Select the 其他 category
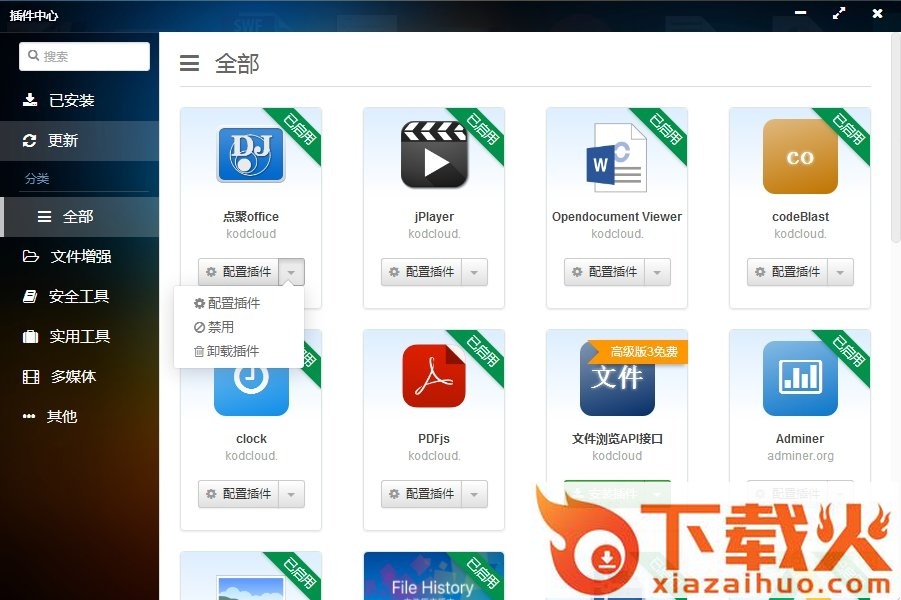Screen dimensions: 901x600 click(79, 417)
